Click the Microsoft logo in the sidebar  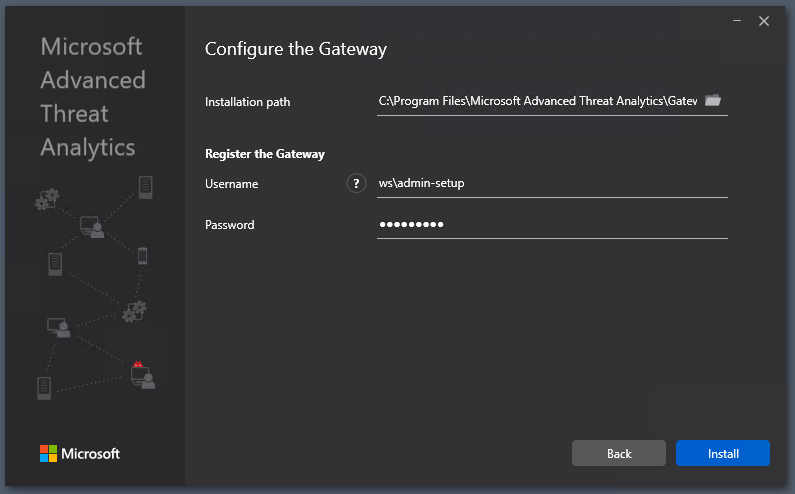tap(80, 453)
